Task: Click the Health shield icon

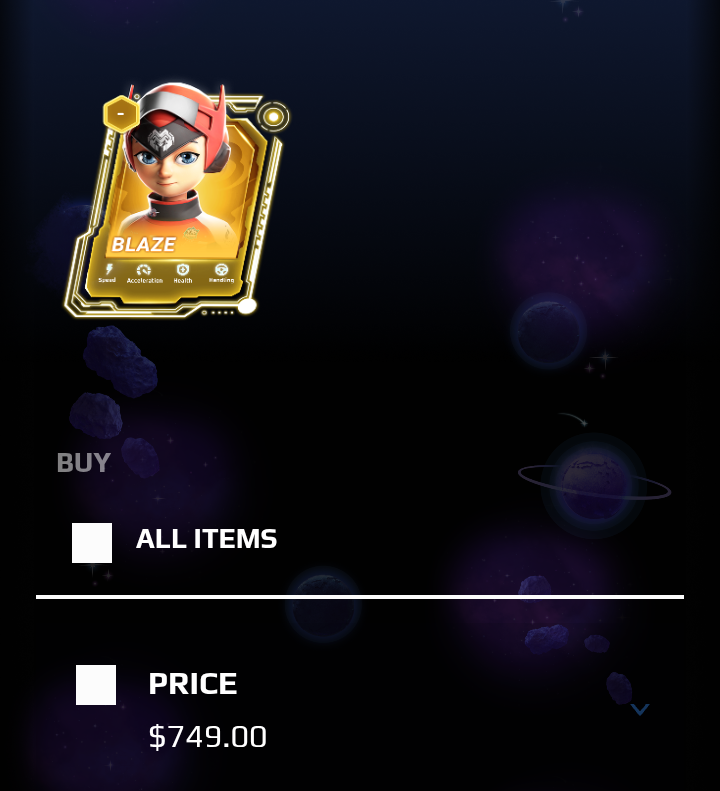Action: [x=183, y=269]
